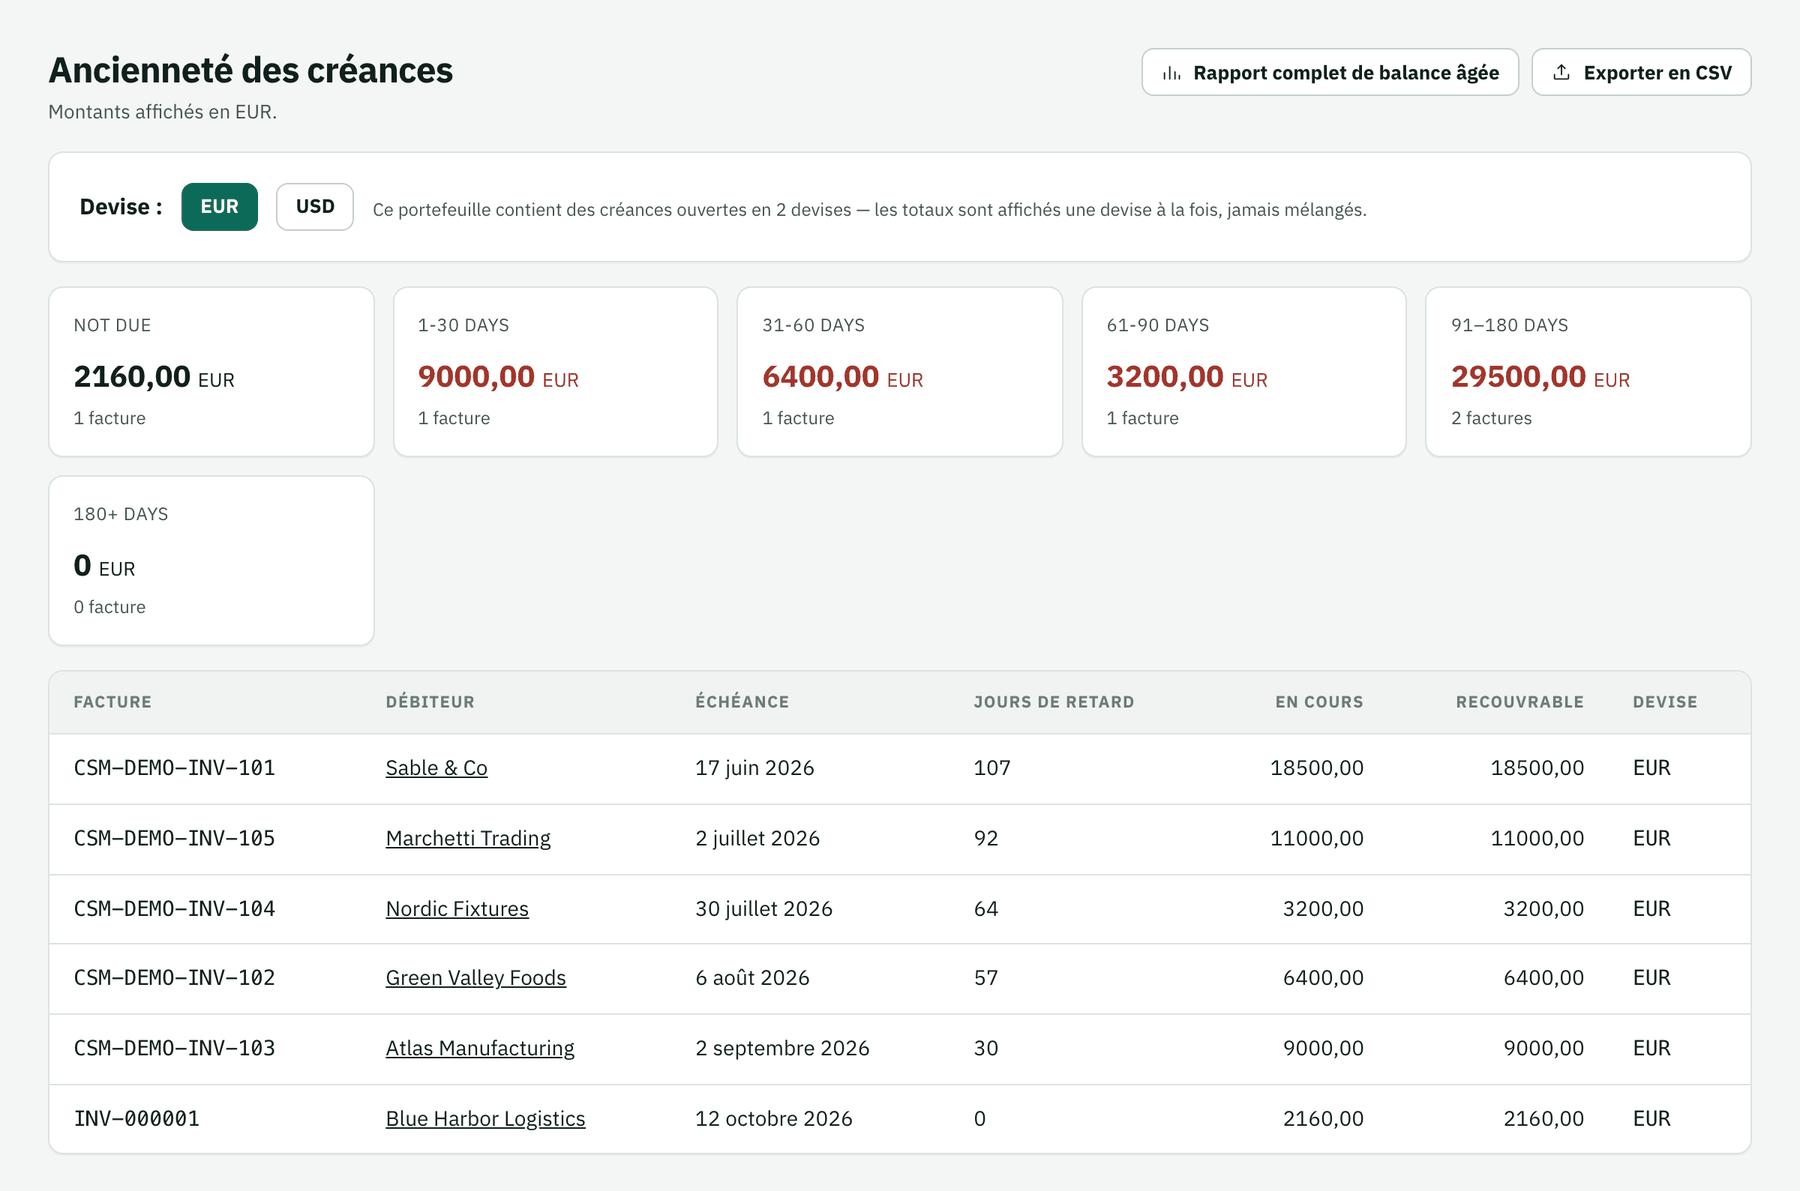Click due date 17 juin 2026
The height and width of the screenshot is (1191, 1800).
(x=755, y=768)
